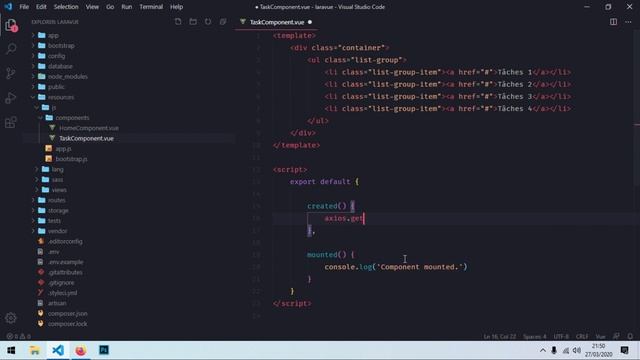Viewport: 640px width, 360px height.
Task: Collapse the components folder
Action: (x=72, y=118)
